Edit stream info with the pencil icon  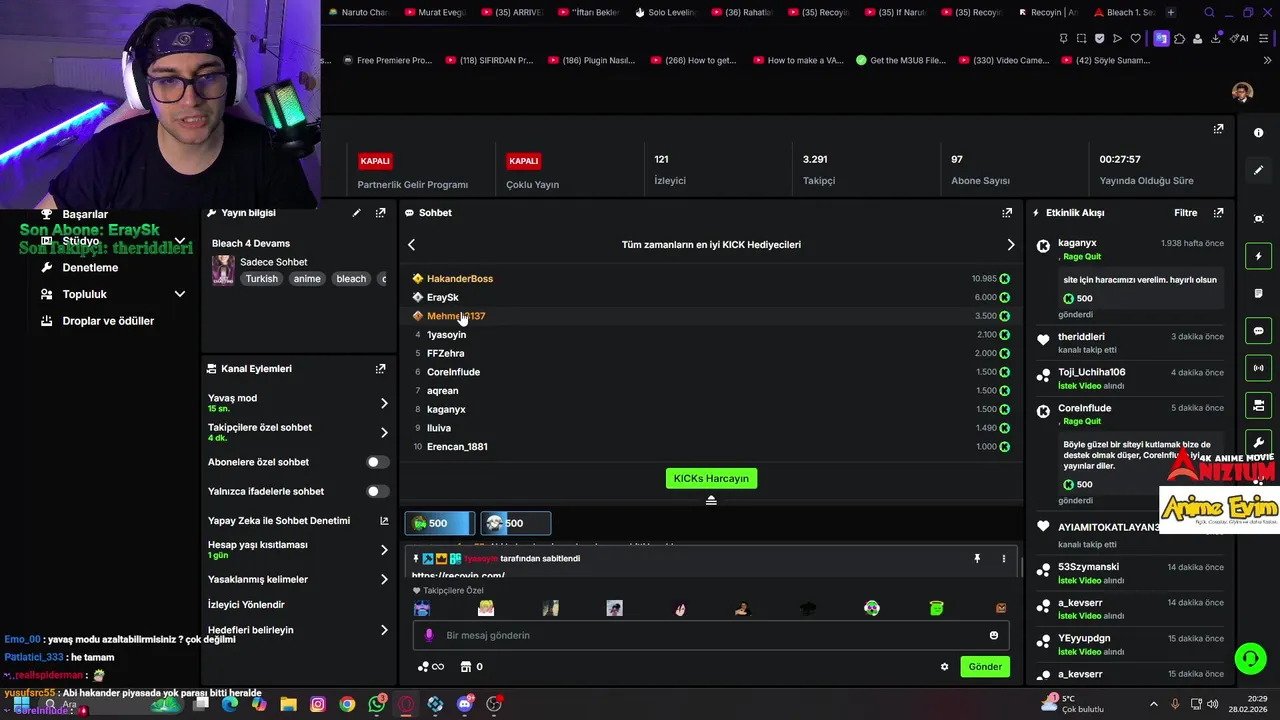(x=356, y=213)
